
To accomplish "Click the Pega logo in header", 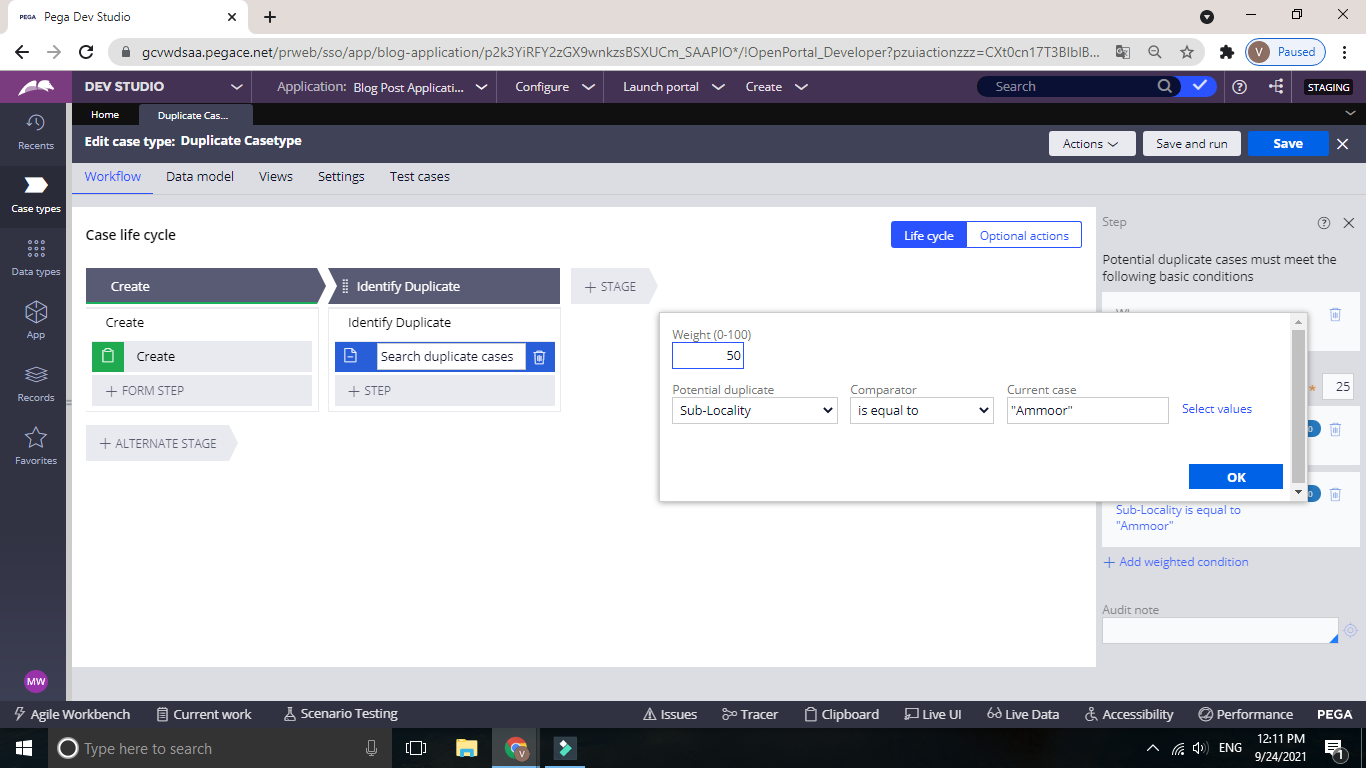I will [36, 87].
